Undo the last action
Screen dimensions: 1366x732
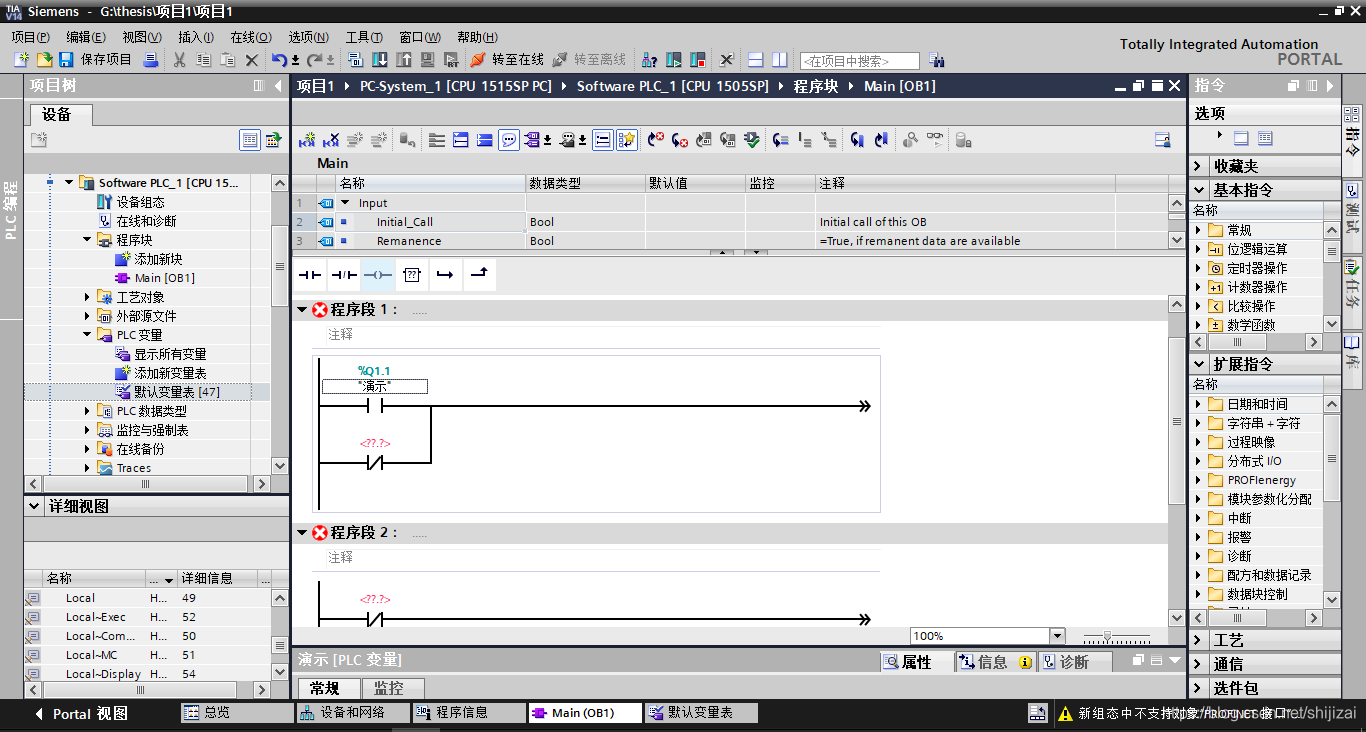(x=280, y=60)
